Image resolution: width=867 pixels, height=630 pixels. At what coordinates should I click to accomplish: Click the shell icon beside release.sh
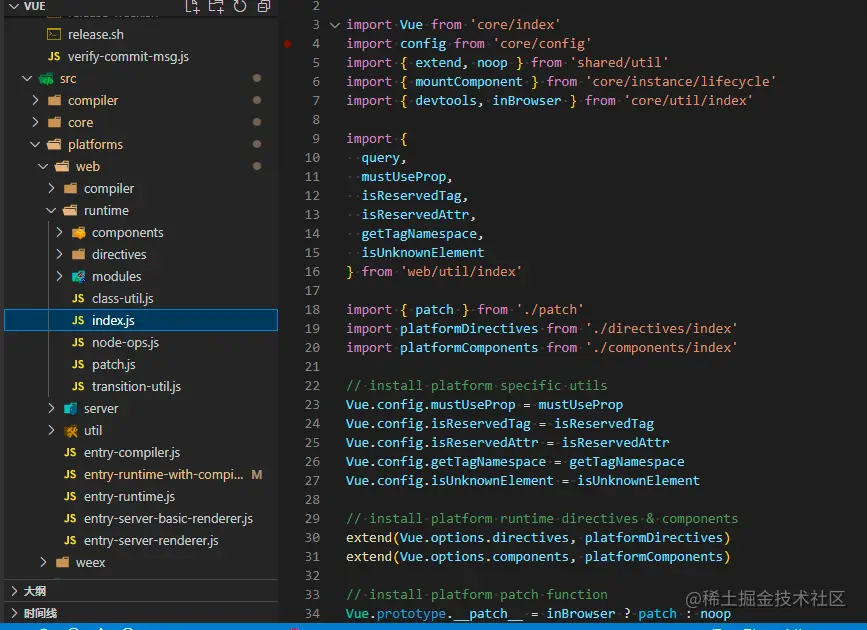(54, 34)
